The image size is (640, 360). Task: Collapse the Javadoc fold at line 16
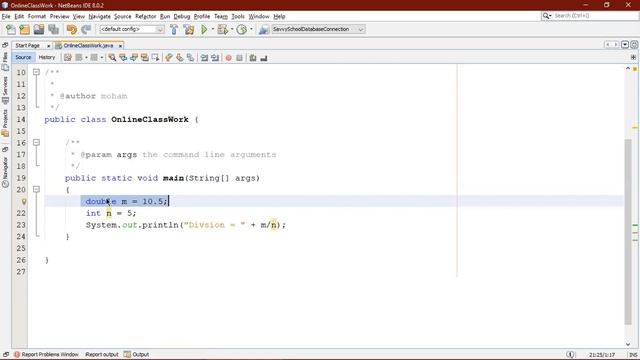pyautogui.click(x=36, y=142)
